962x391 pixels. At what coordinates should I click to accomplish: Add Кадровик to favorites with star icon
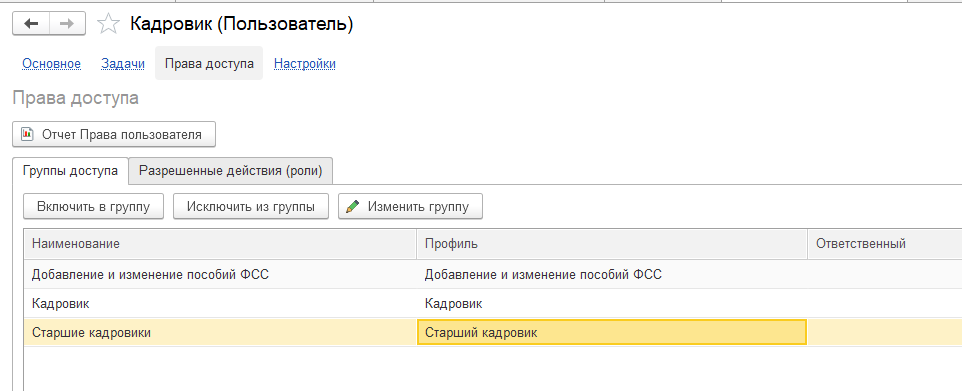click(x=109, y=24)
